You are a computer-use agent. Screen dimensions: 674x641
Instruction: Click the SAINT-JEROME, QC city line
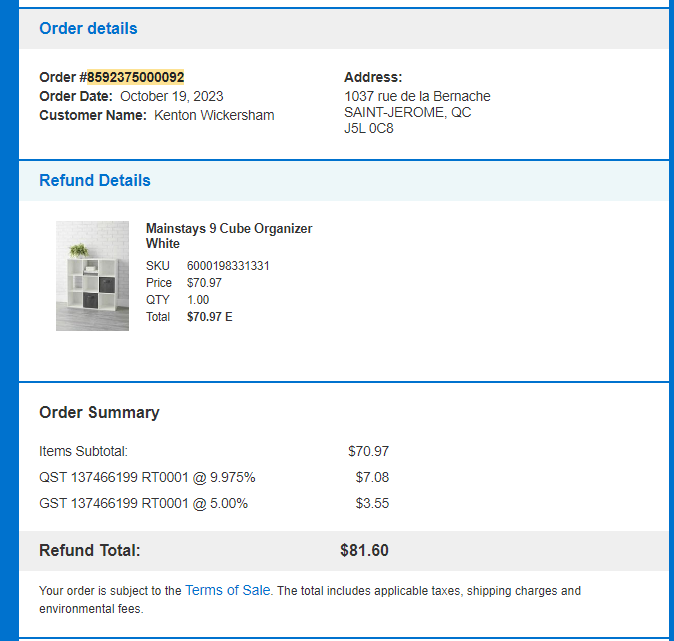pyautogui.click(x=407, y=112)
